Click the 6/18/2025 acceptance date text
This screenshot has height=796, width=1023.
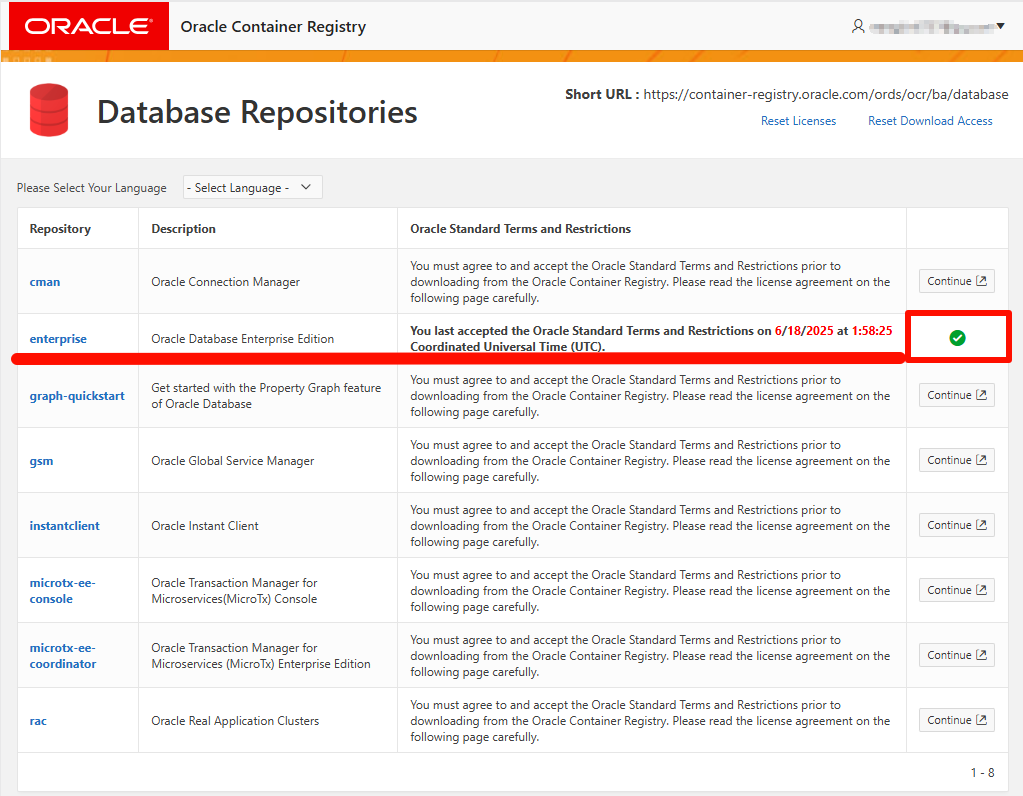pyautogui.click(x=804, y=331)
